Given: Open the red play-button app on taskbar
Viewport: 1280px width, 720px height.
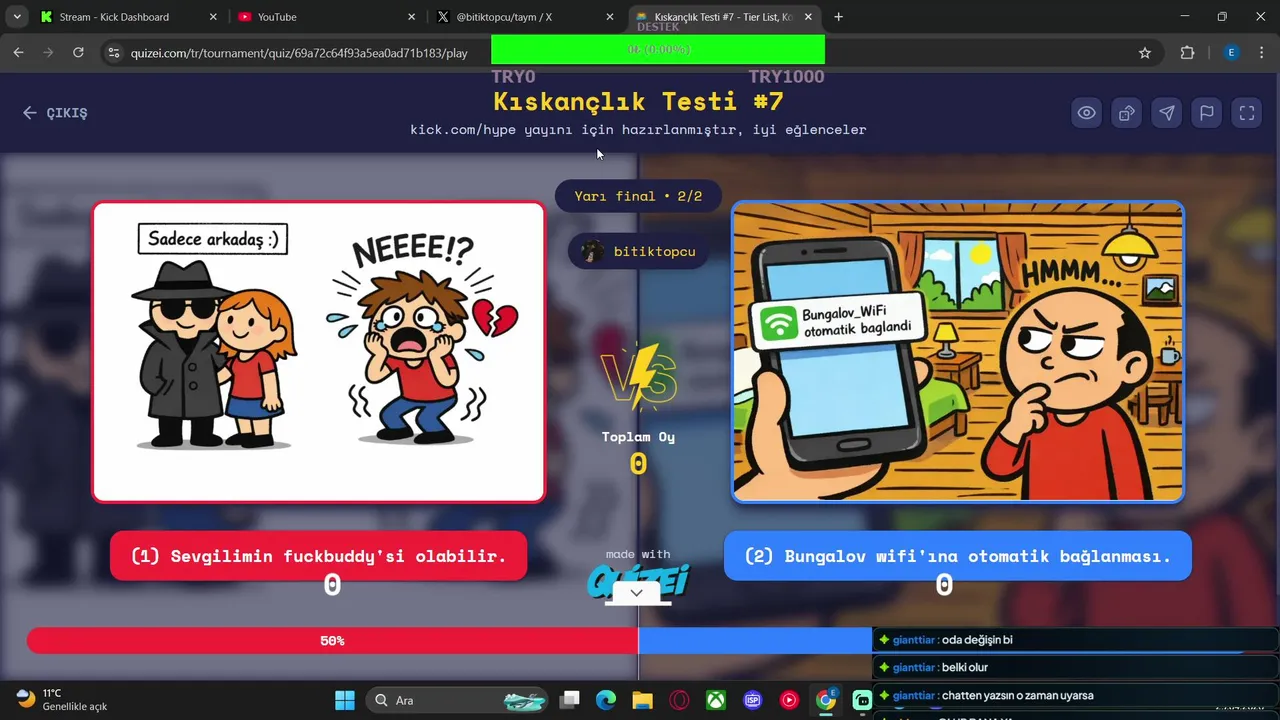Looking at the screenshot, I should pyautogui.click(x=789, y=700).
